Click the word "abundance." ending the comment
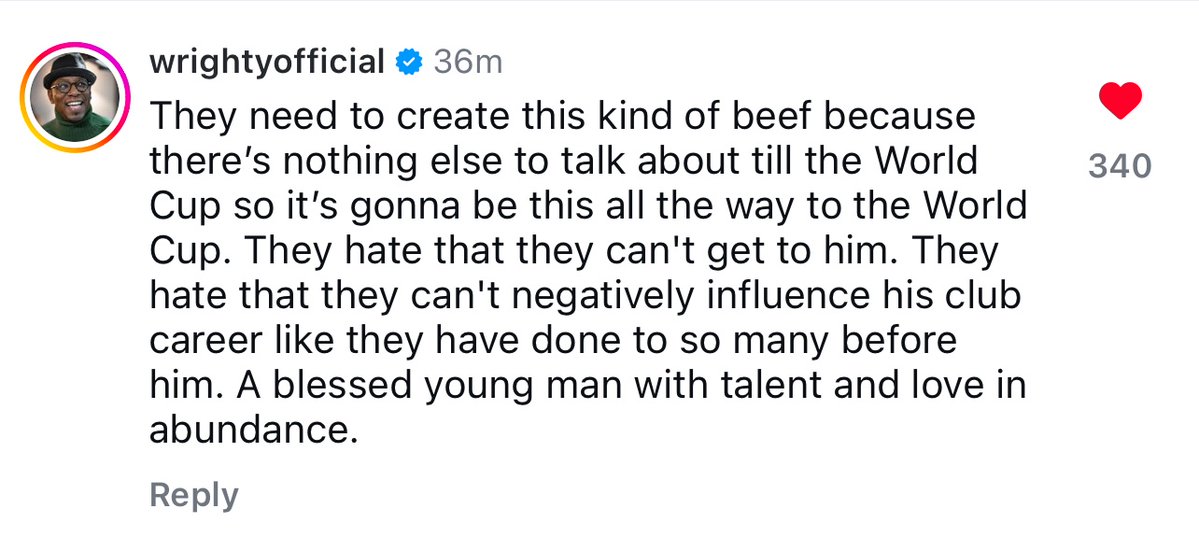This screenshot has height=551, width=1199. pyautogui.click(x=253, y=431)
